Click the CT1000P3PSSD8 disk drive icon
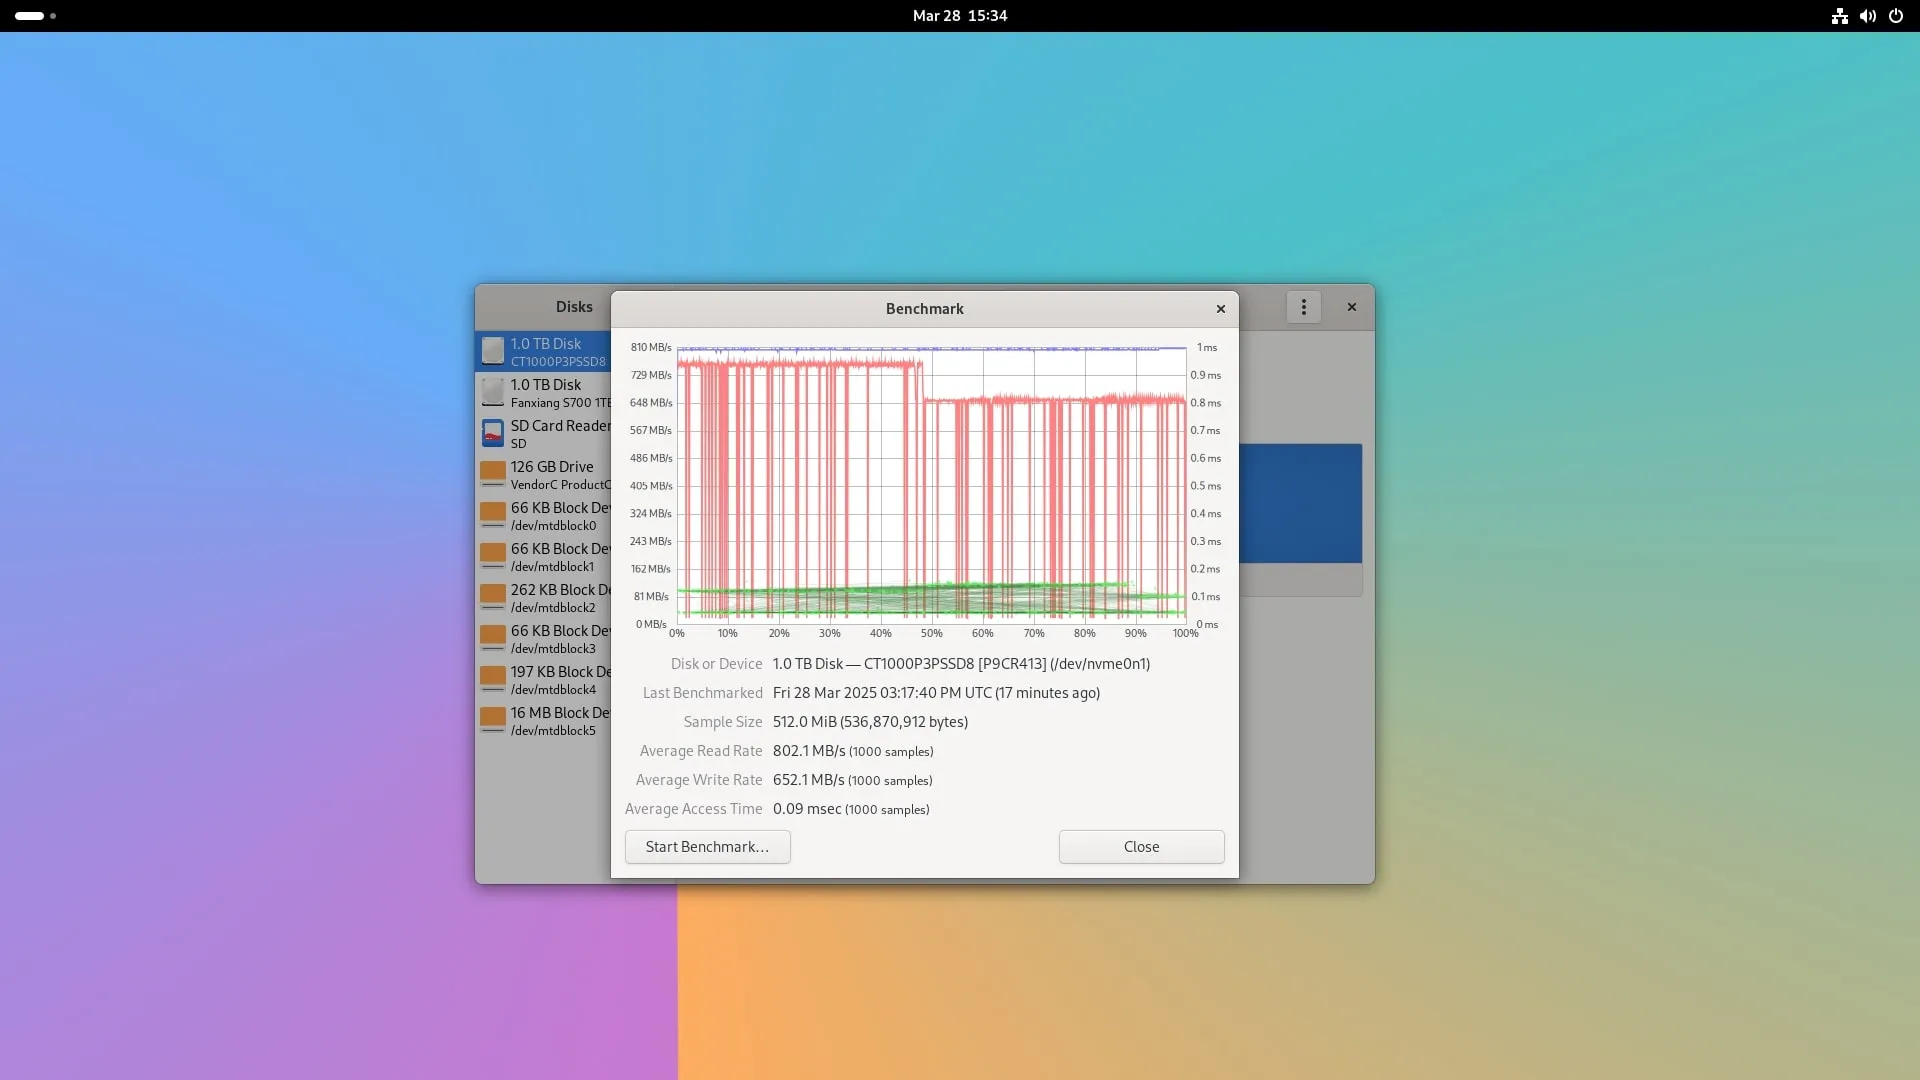This screenshot has width=1920, height=1080. [x=492, y=351]
